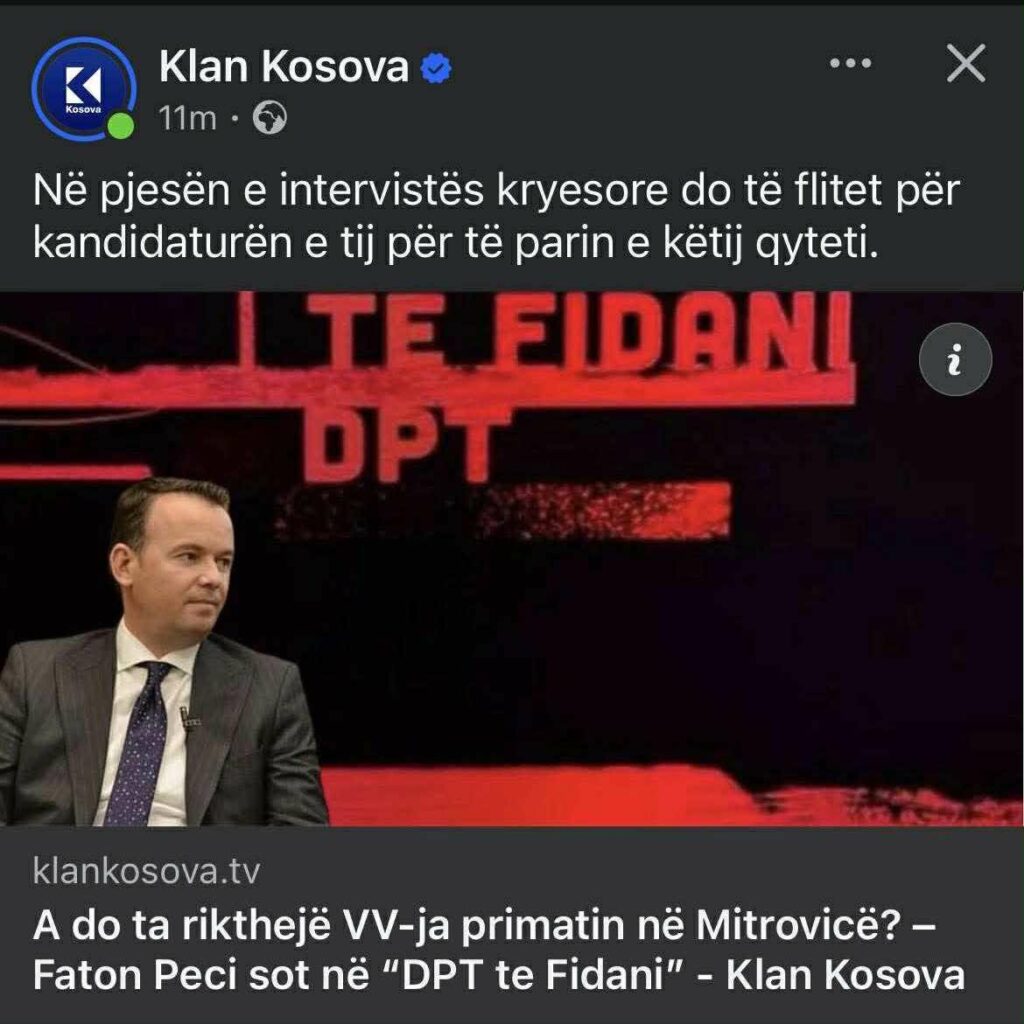The width and height of the screenshot is (1024, 1024).
Task: Click the blue verified badge
Action: [x=436, y=69]
